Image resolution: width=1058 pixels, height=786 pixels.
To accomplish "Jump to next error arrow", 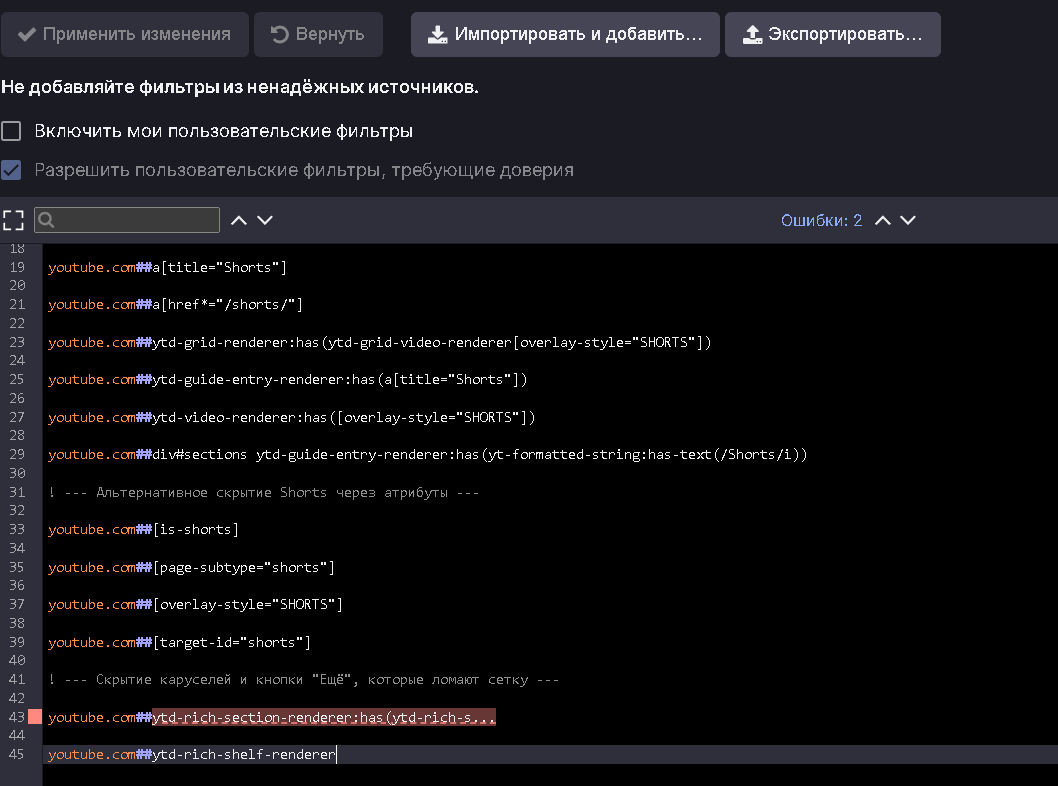I will click(908, 220).
